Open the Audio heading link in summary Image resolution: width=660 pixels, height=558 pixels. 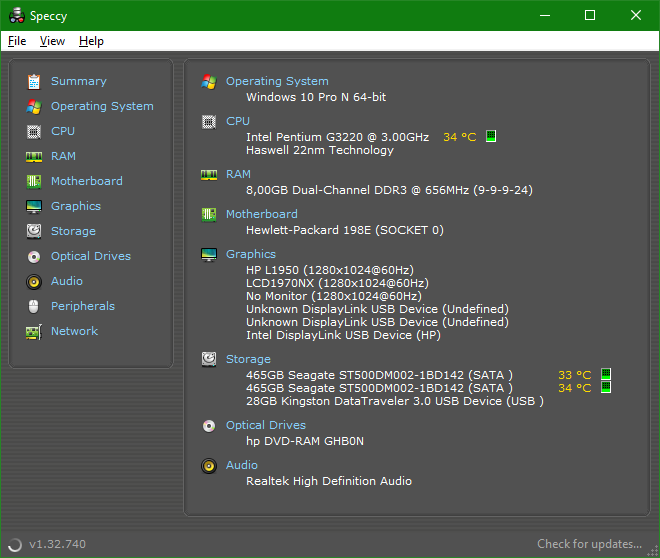click(242, 465)
